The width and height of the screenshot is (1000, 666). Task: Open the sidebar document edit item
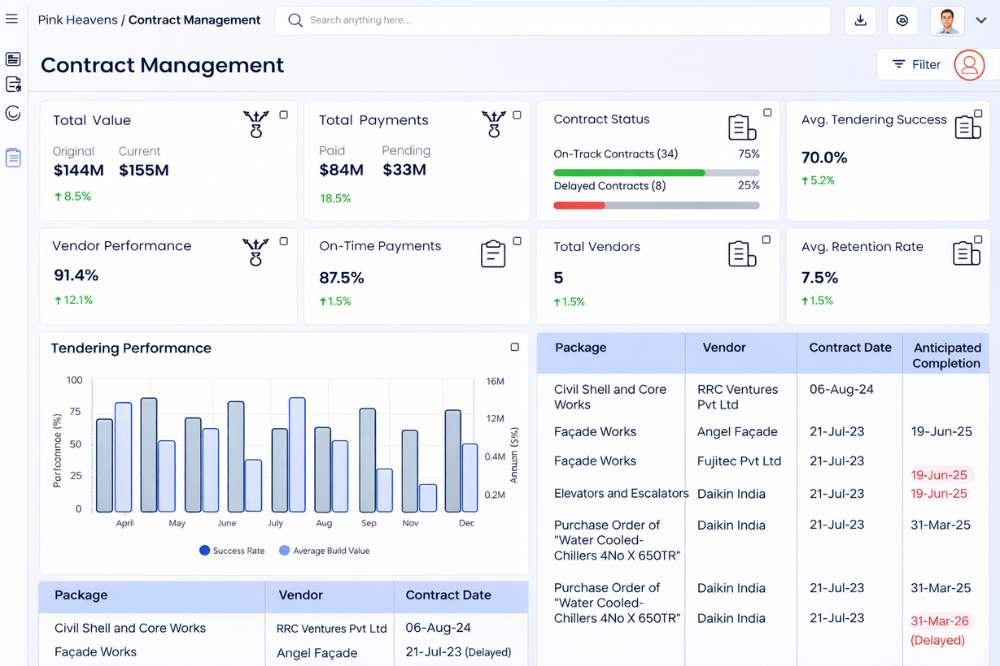pyautogui.click(x=13, y=85)
